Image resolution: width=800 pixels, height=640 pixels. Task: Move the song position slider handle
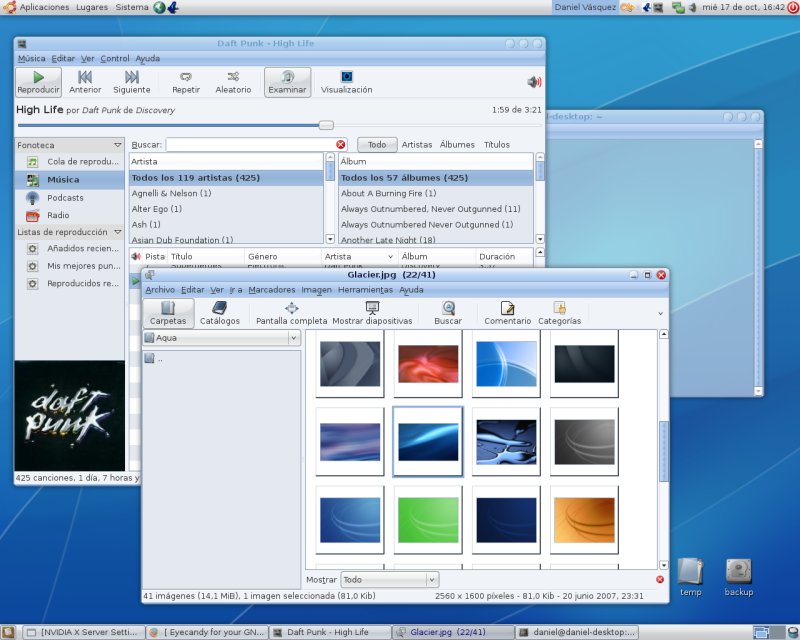tap(326, 125)
